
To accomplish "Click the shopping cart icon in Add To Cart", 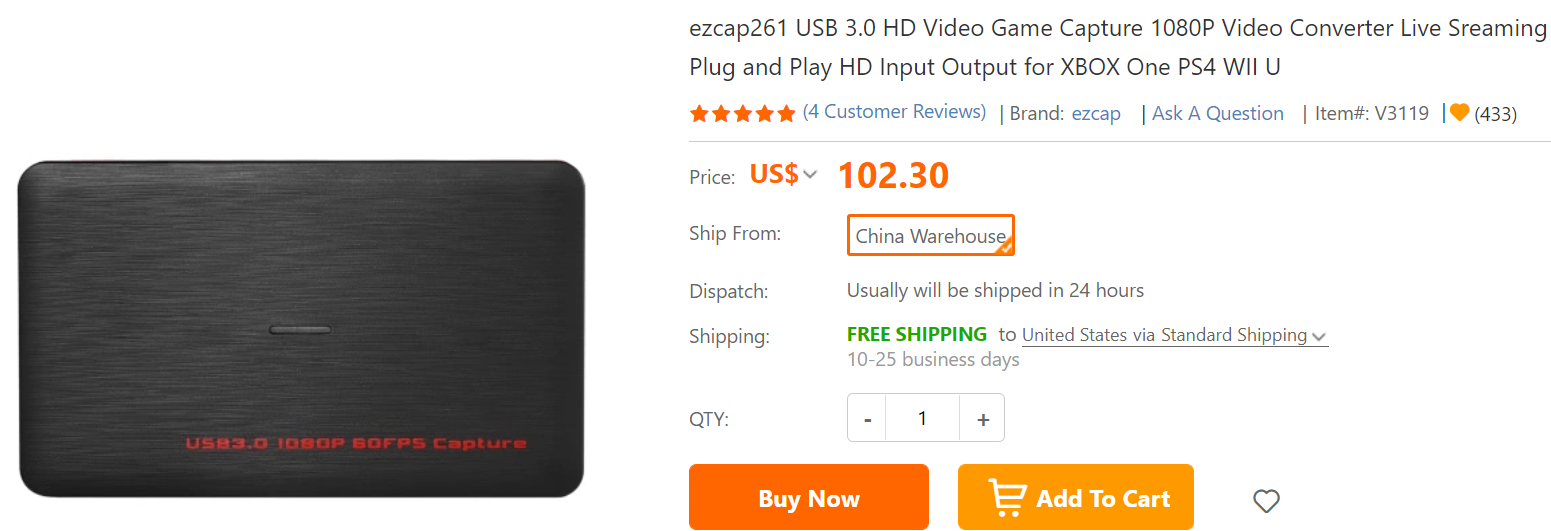I will [x=1008, y=497].
